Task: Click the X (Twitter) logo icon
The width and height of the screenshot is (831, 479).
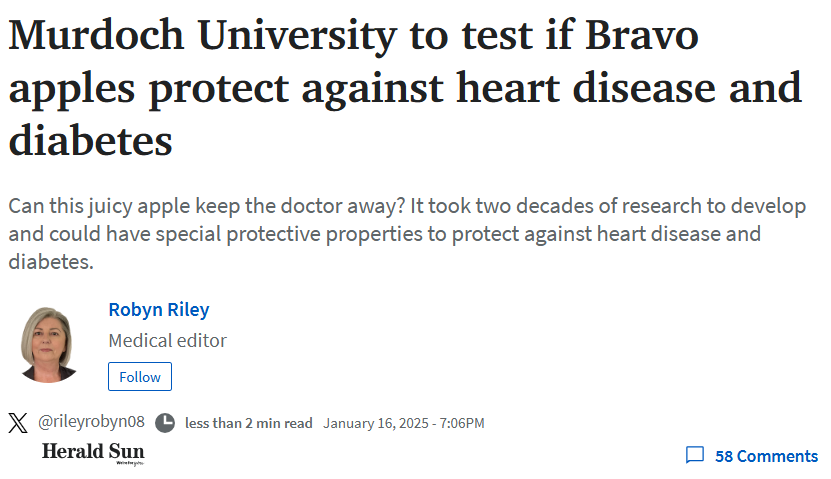Action: [x=18, y=423]
